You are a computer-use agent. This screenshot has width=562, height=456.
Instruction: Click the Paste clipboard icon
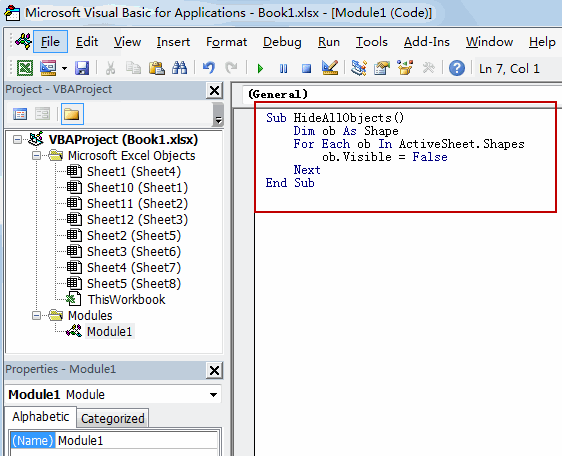pyautogui.click(x=157, y=68)
